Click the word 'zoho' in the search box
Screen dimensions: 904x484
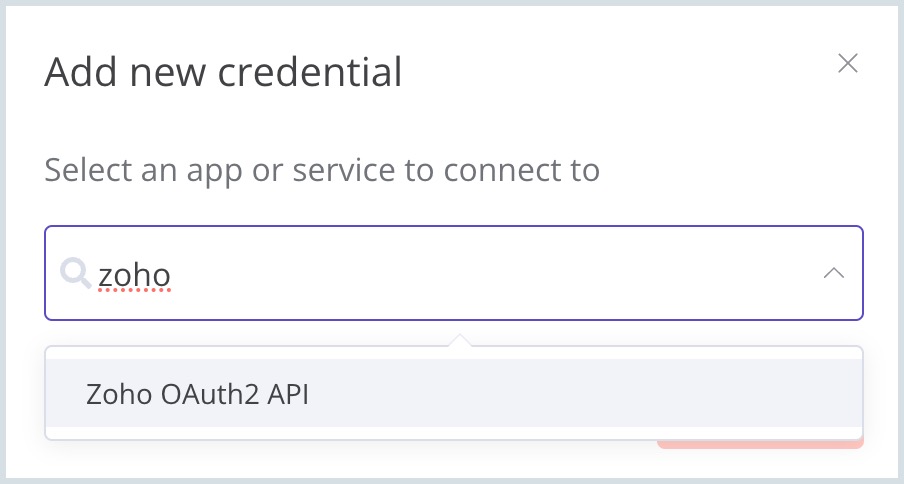pyautogui.click(x=134, y=273)
